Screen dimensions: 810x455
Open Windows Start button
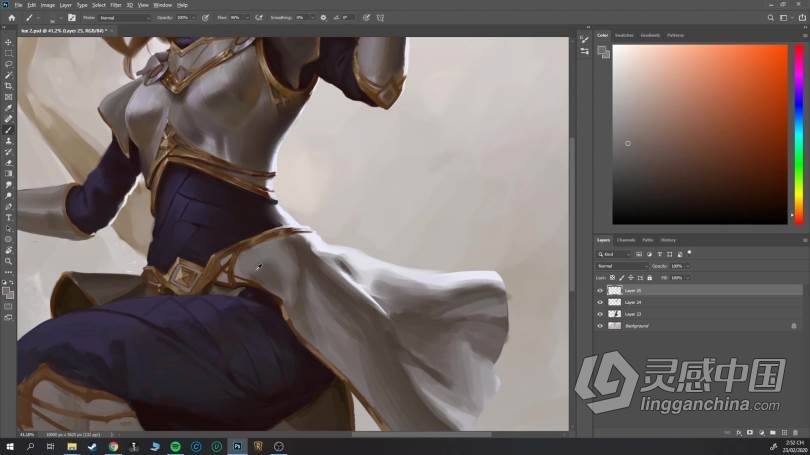coord(10,446)
